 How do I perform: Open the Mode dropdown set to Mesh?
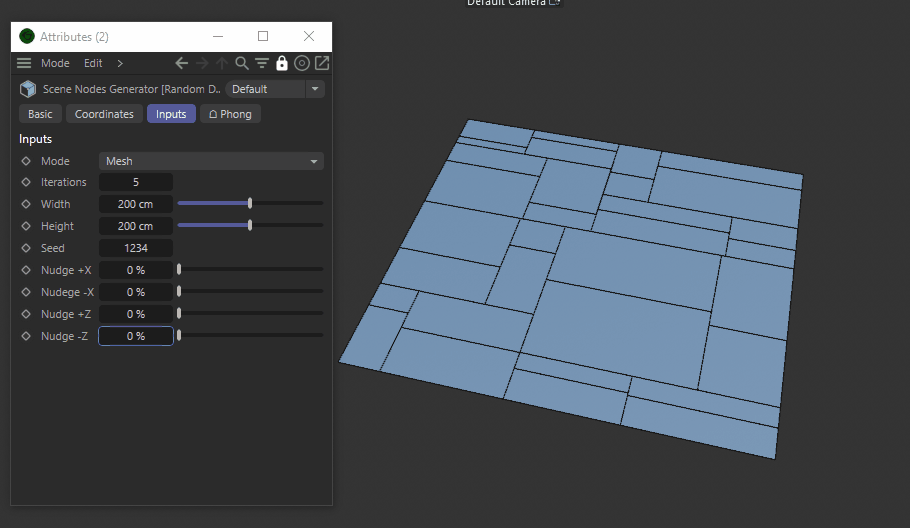pos(211,161)
